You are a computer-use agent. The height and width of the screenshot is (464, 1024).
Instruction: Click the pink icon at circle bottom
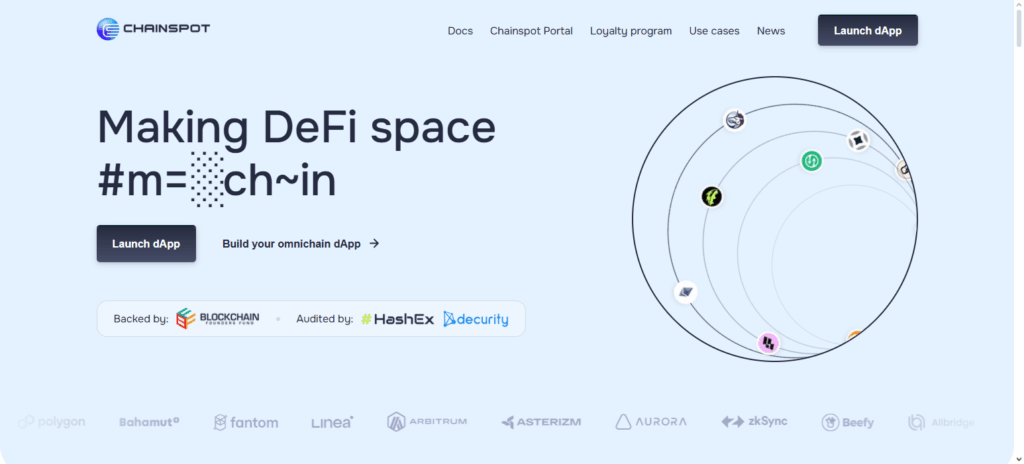click(768, 343)
